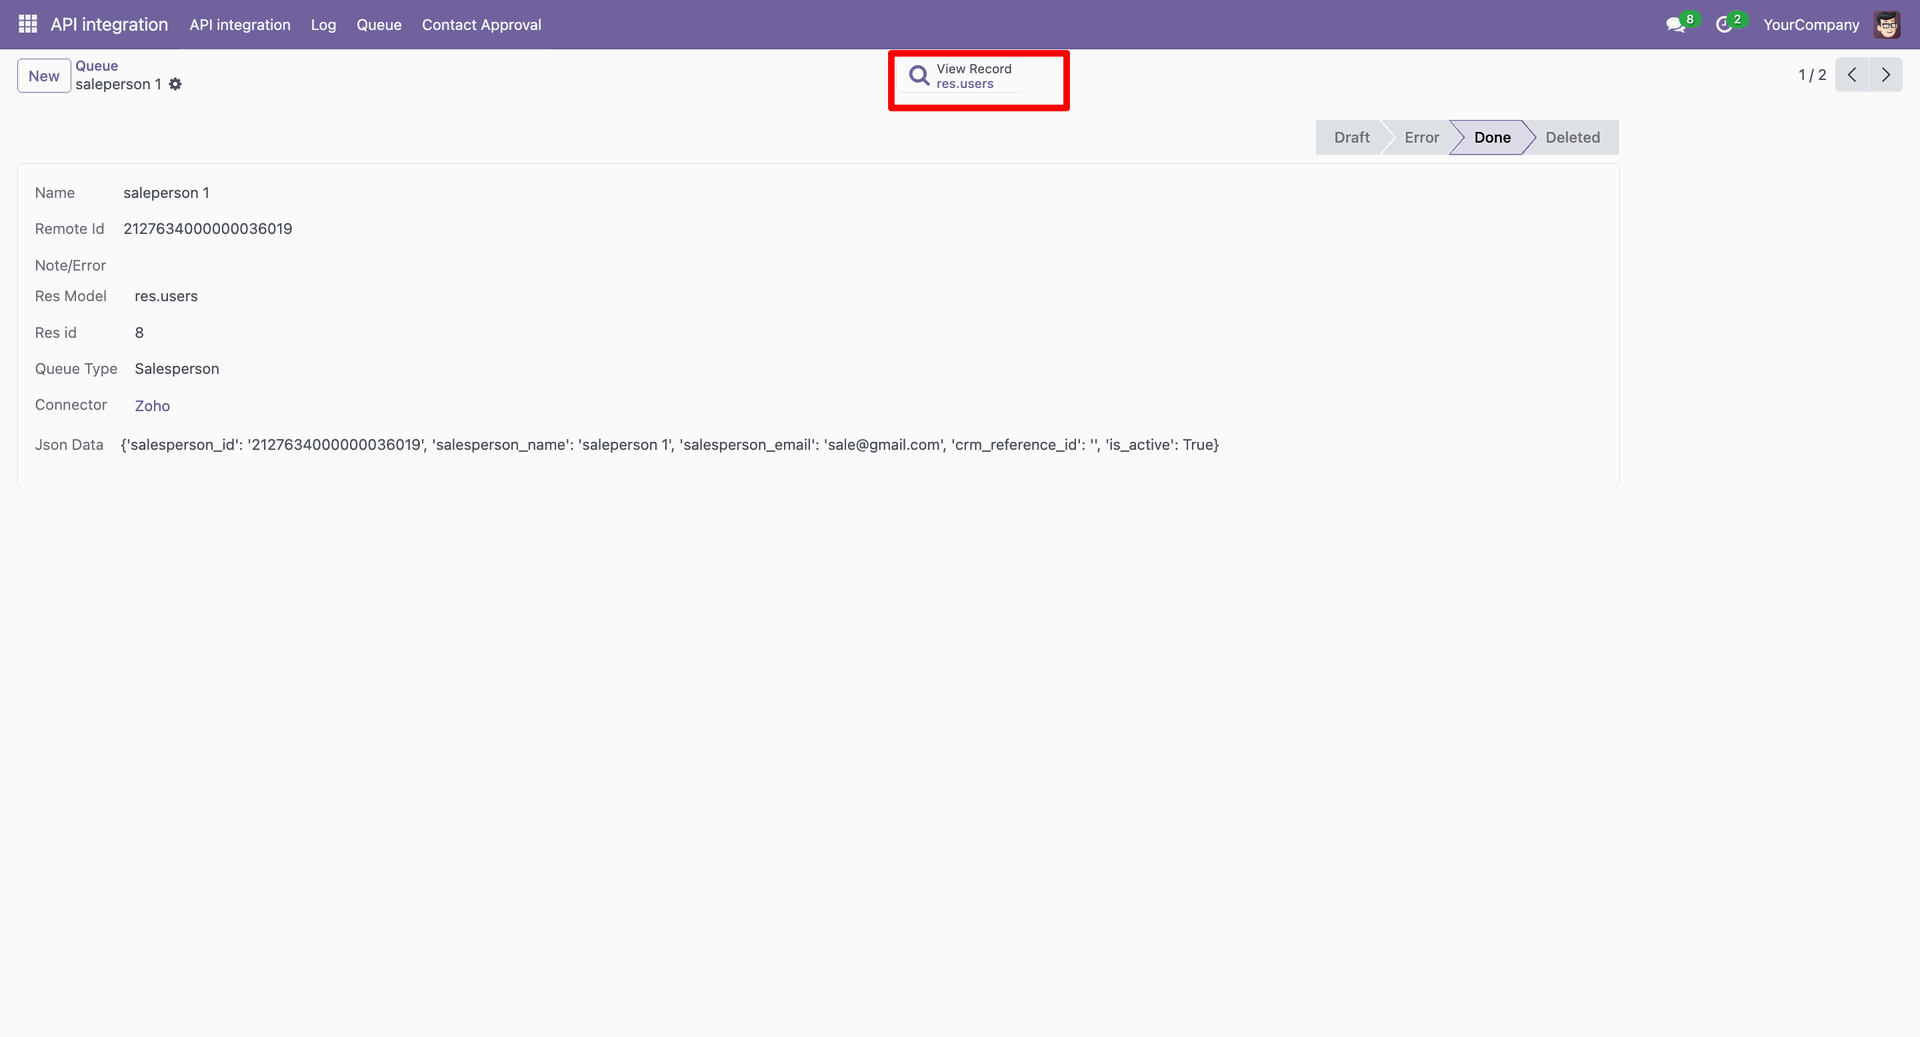1920x1037 pixels.
Task: Open the API integration menu item
Action: click(x=240, y=25)
